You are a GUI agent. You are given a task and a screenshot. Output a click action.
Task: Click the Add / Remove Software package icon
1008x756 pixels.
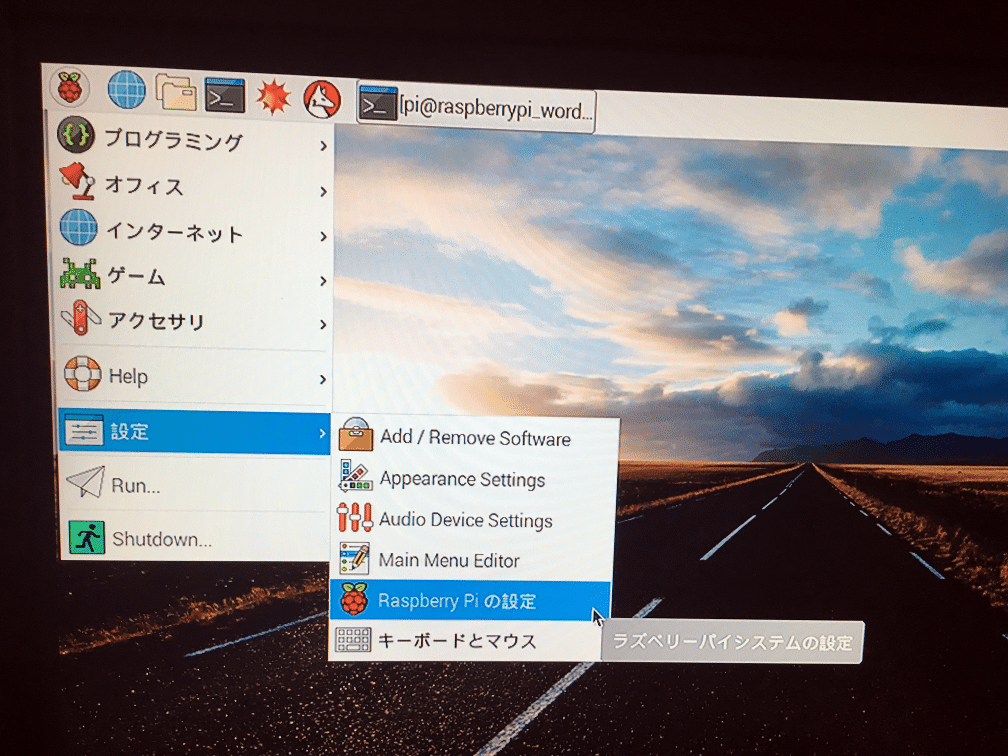(356, 435)
